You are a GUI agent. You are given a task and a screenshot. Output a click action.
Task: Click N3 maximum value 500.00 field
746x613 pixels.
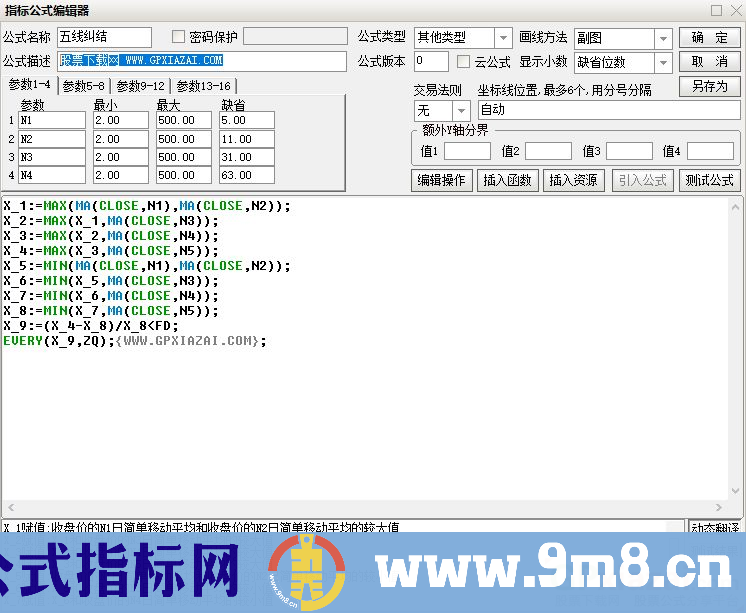[x=184, y=157]
